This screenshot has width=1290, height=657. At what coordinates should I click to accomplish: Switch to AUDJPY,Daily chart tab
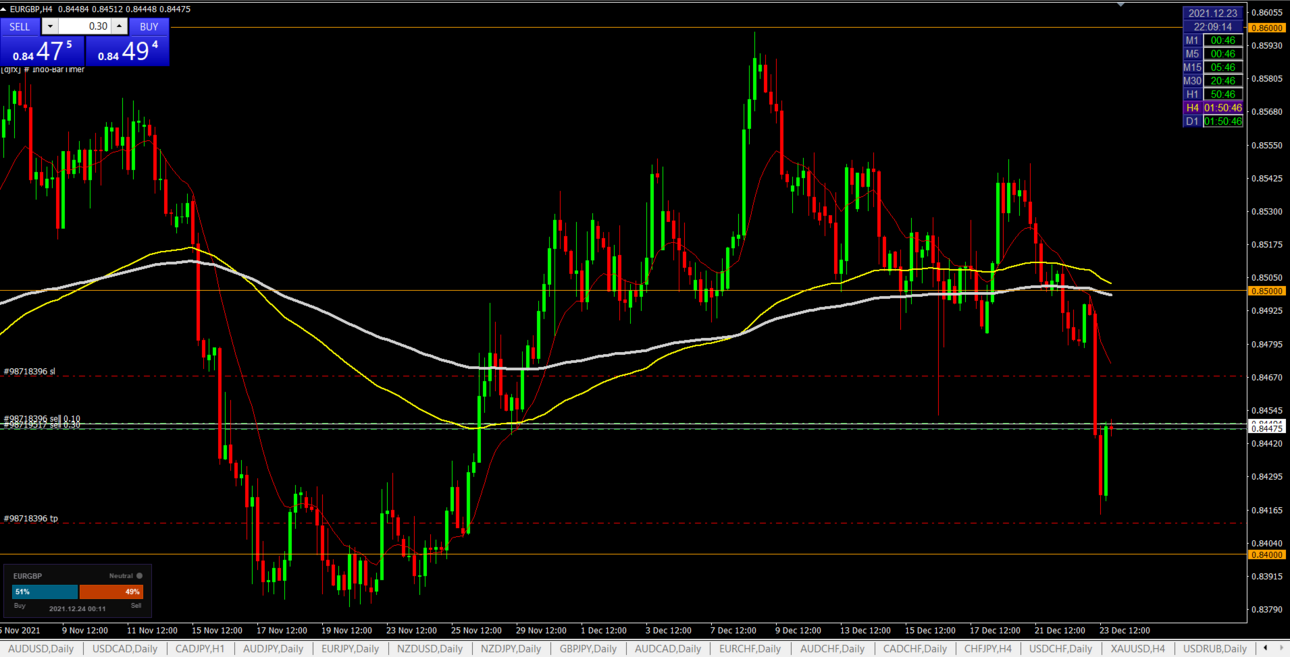(x=273, y=649)
